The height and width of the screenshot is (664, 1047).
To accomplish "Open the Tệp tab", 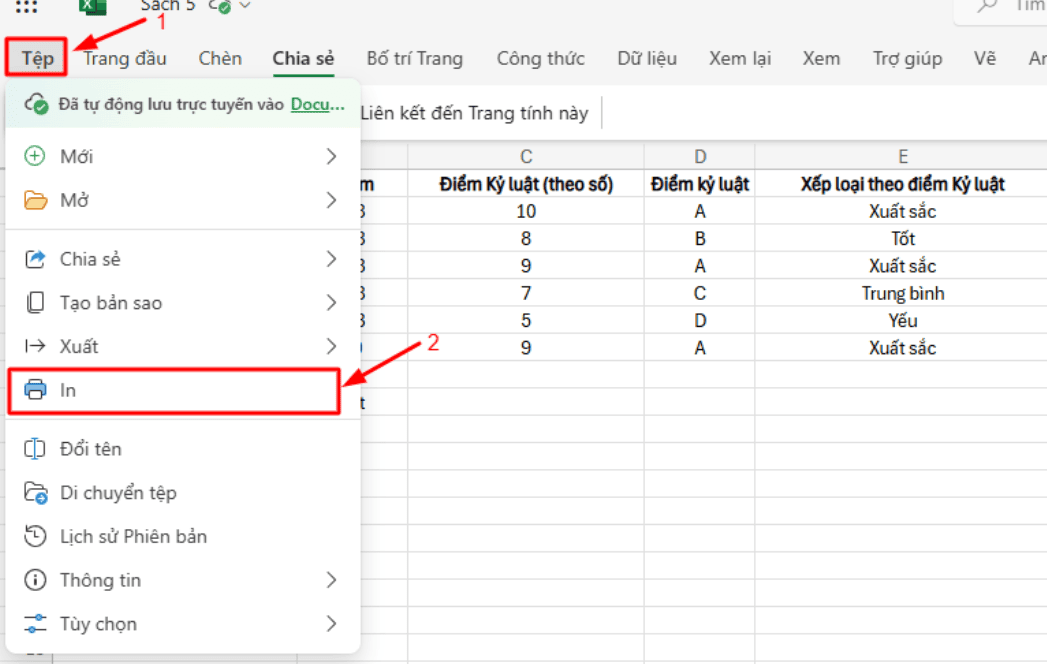I will [37, 58].
